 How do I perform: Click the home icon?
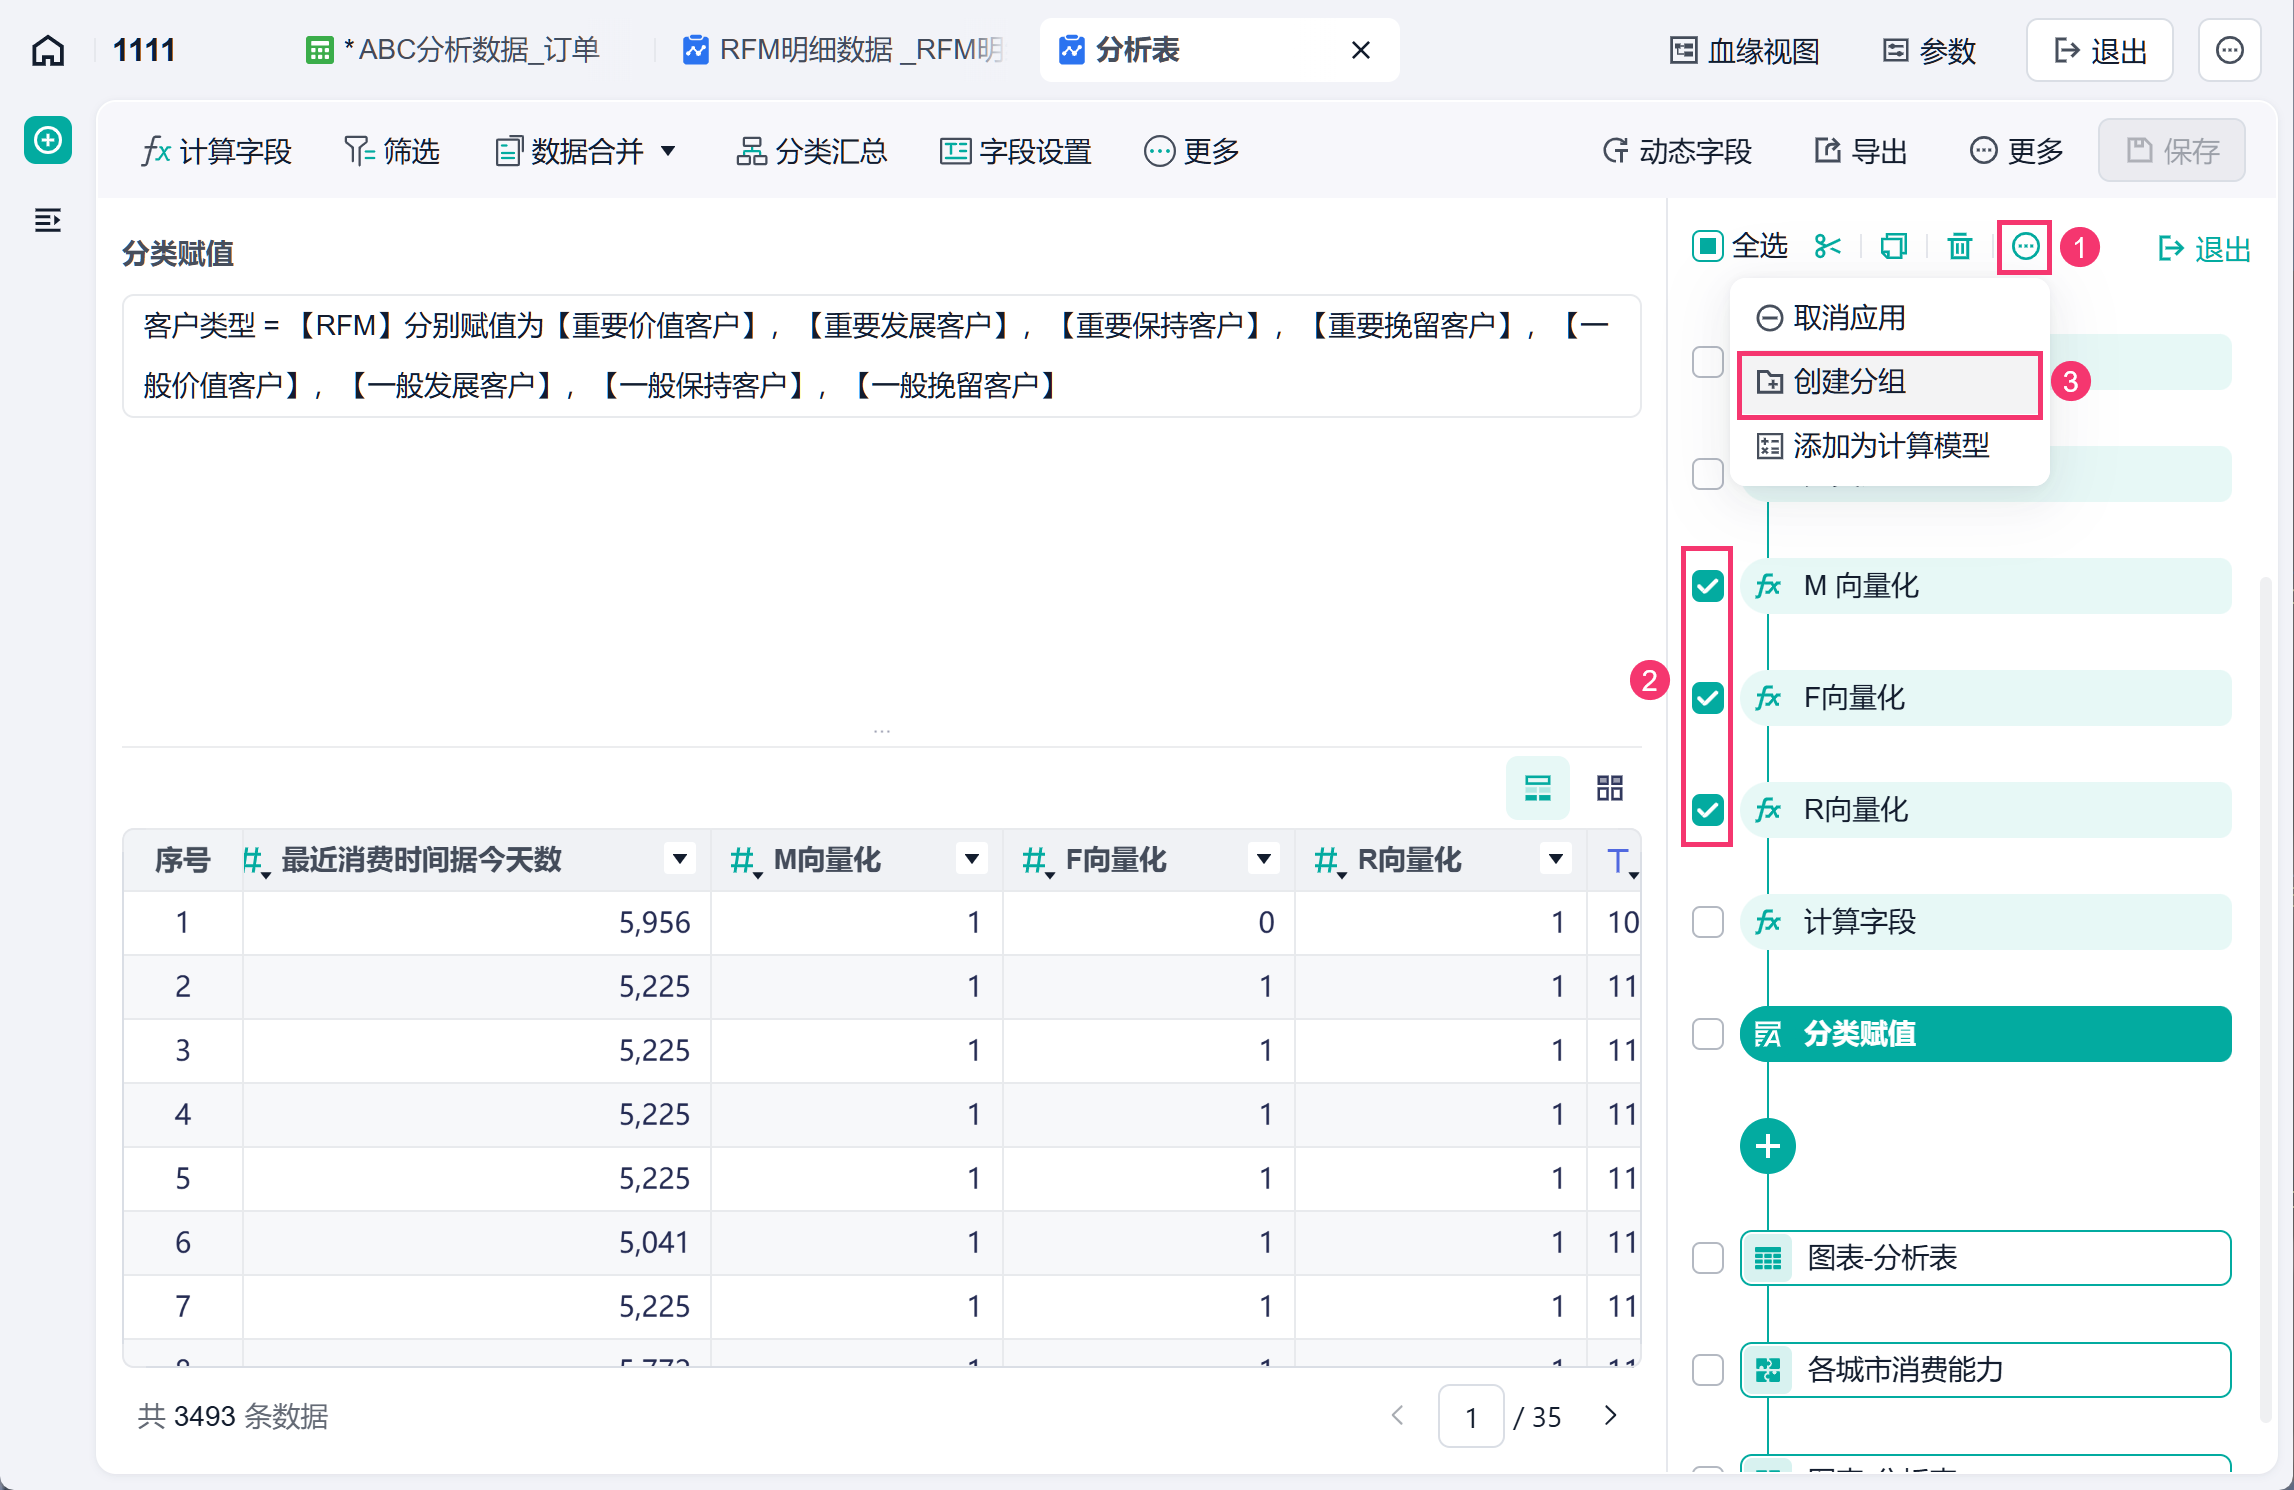pyautogui.click(x=48, y=50)
